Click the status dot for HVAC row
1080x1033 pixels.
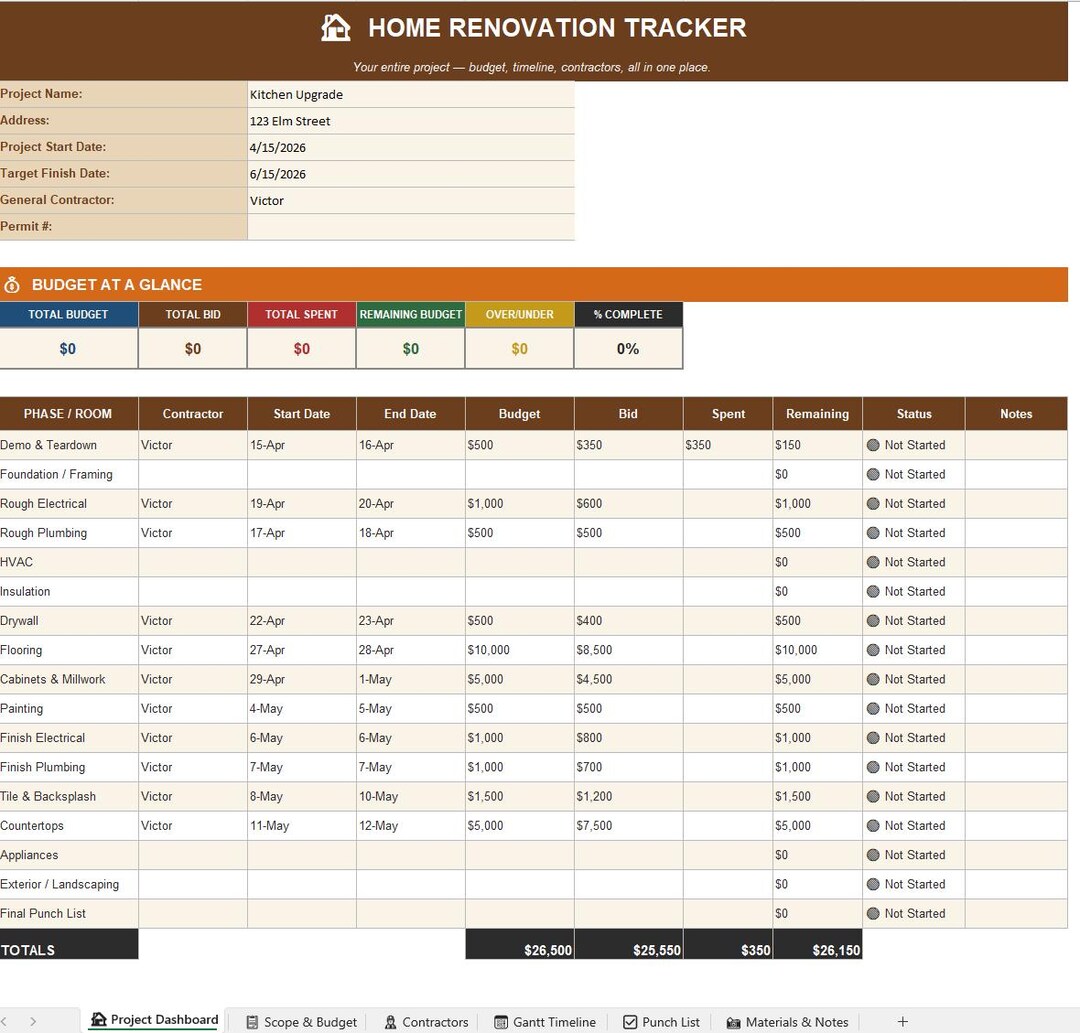(873, 562)
